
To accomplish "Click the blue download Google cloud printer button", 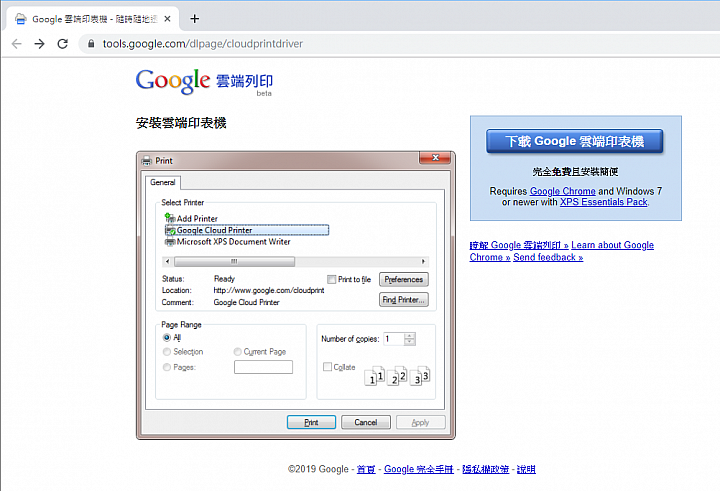I will [x=574, y=141].
